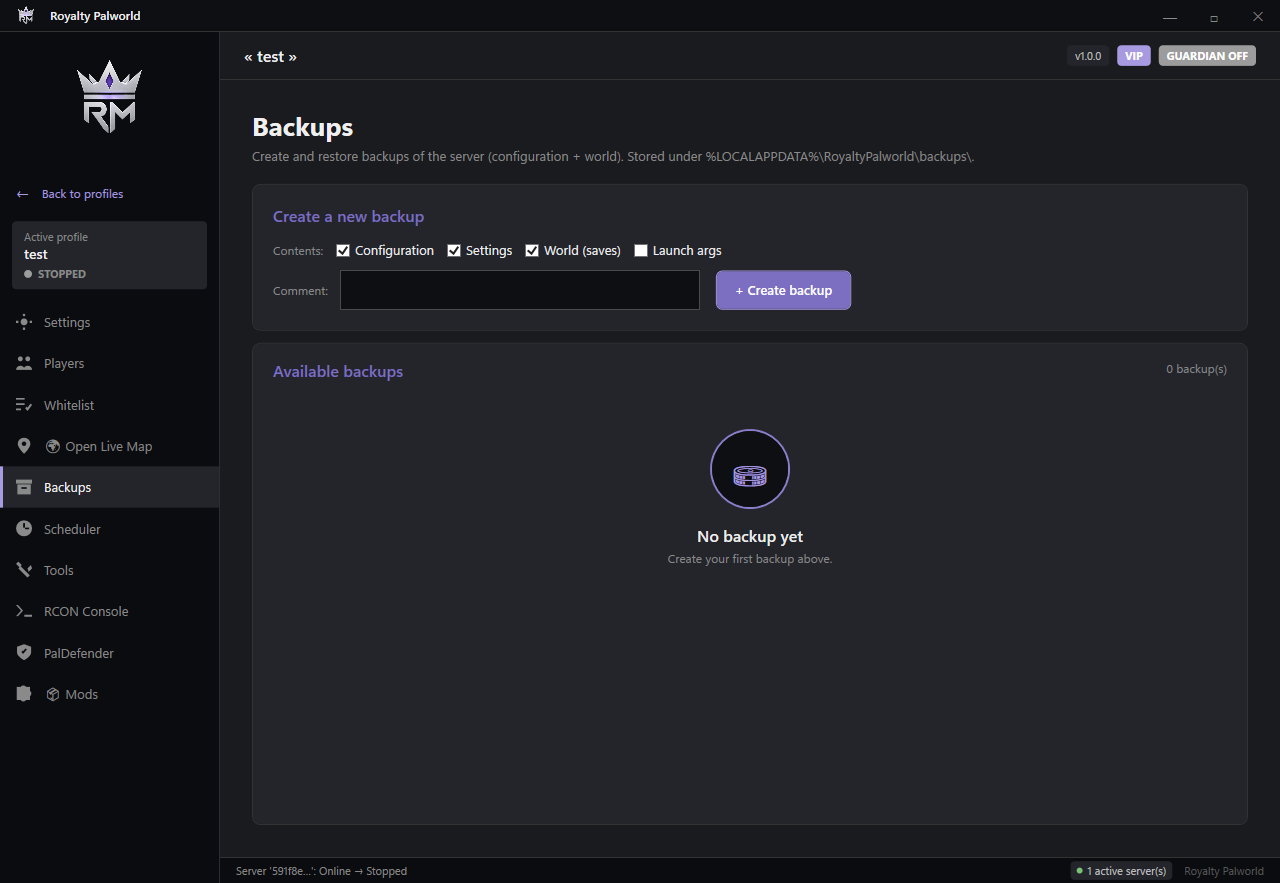This screenshot has width=1280, height=883.
Task: Click the '0 backup(s)' counter text
Action: pyautogui.click(x=1196, y=369)
